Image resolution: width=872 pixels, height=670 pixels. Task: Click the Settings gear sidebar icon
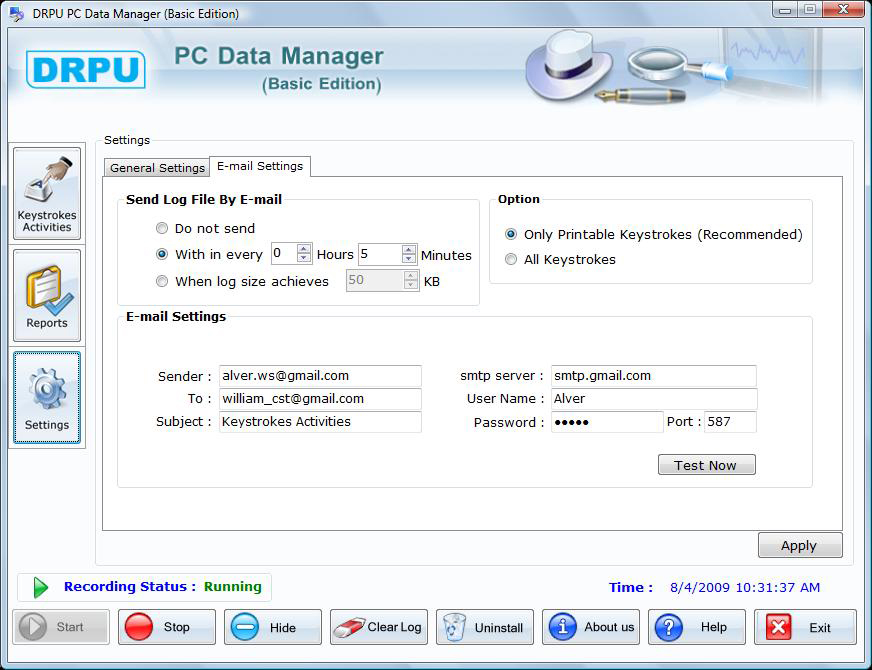pos(47,397)
